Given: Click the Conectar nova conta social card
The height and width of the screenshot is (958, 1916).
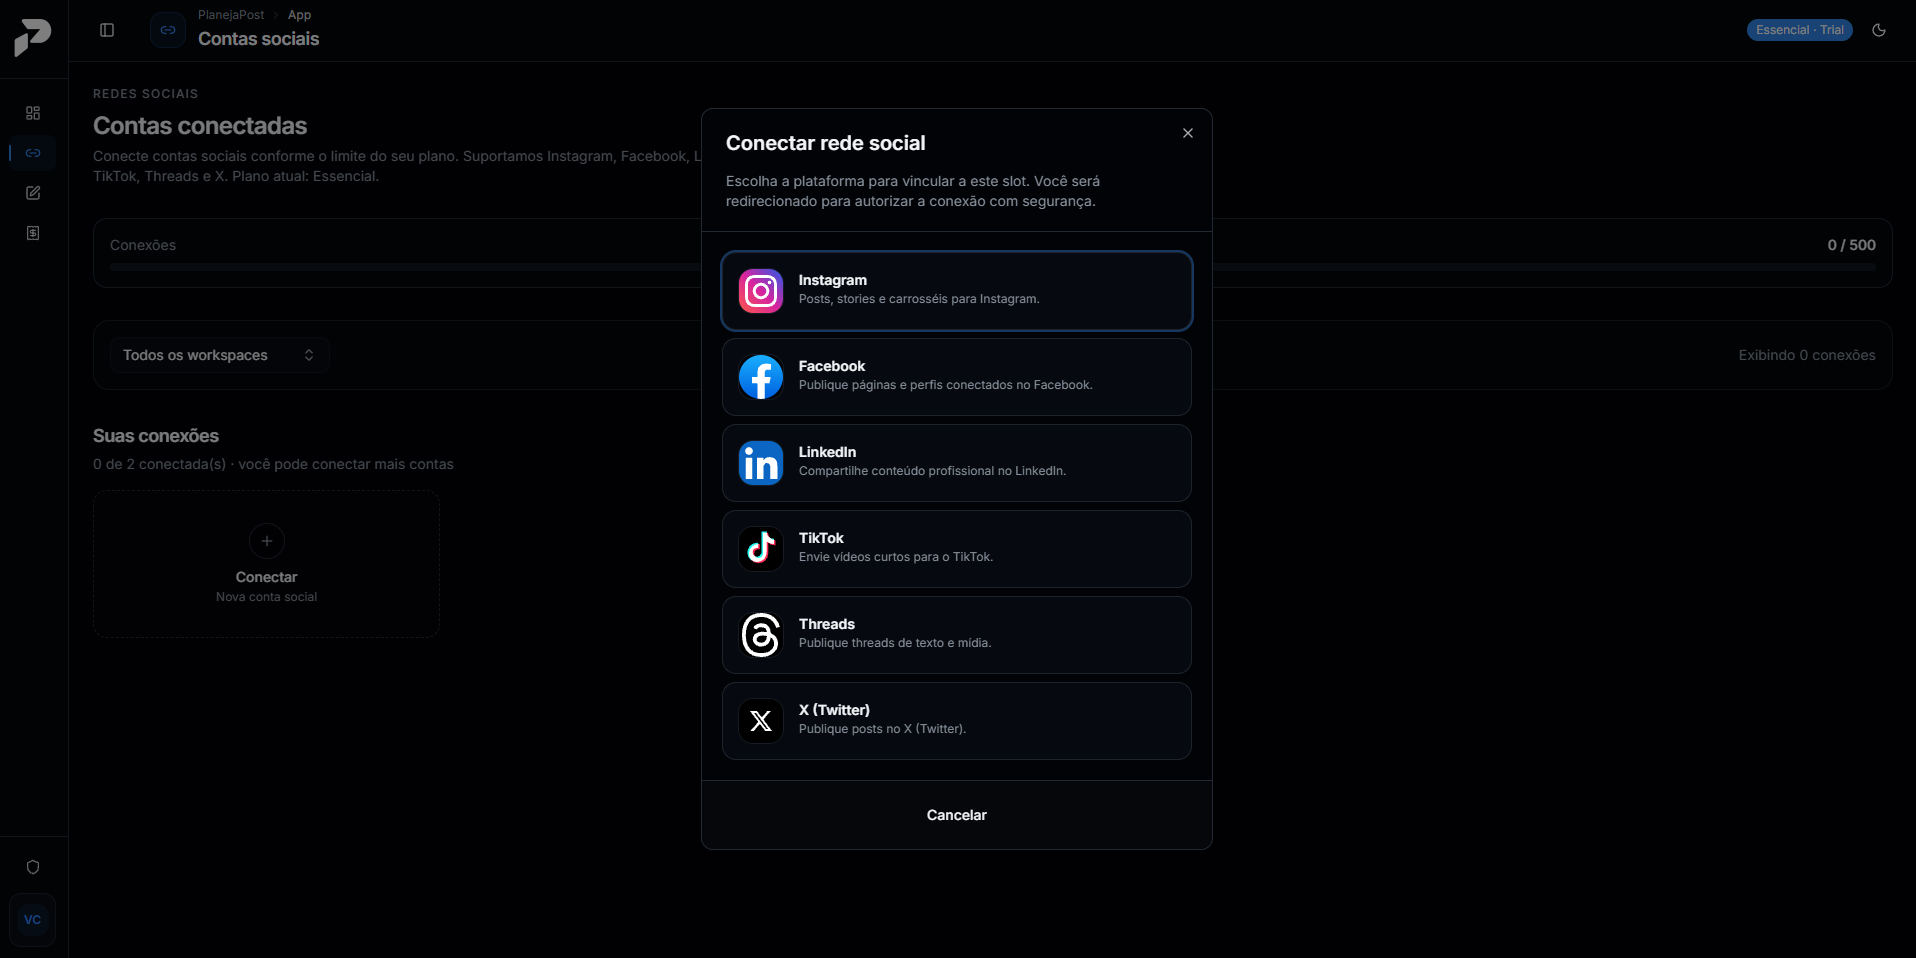Looking at the screenshot, I should tap(266, 564).
